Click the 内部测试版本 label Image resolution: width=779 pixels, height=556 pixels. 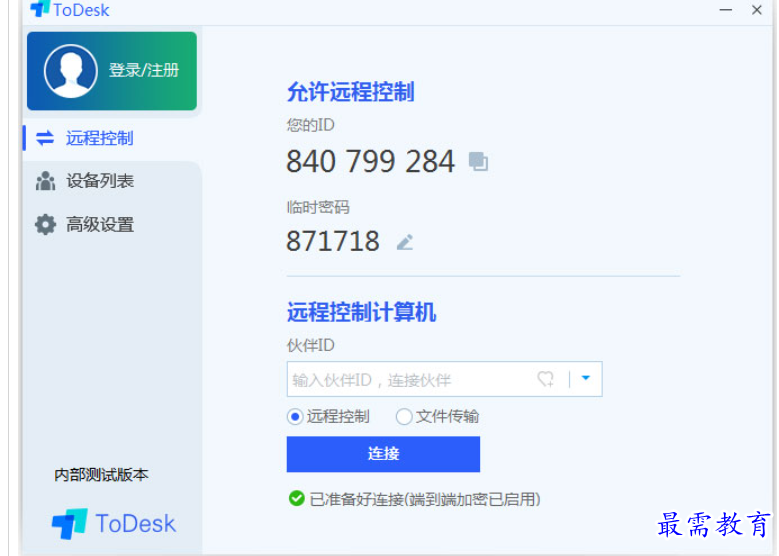tap(101, 475)
